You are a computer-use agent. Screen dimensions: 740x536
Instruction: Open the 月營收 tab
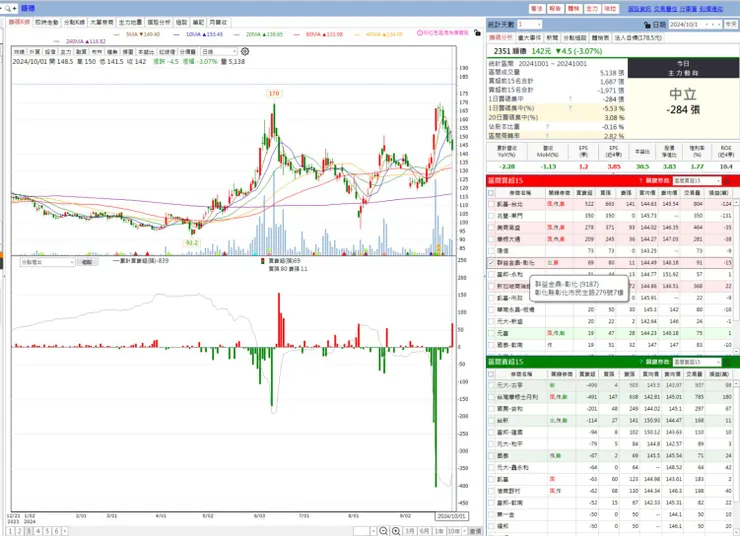pyautogui.click(x=218, y=22)
